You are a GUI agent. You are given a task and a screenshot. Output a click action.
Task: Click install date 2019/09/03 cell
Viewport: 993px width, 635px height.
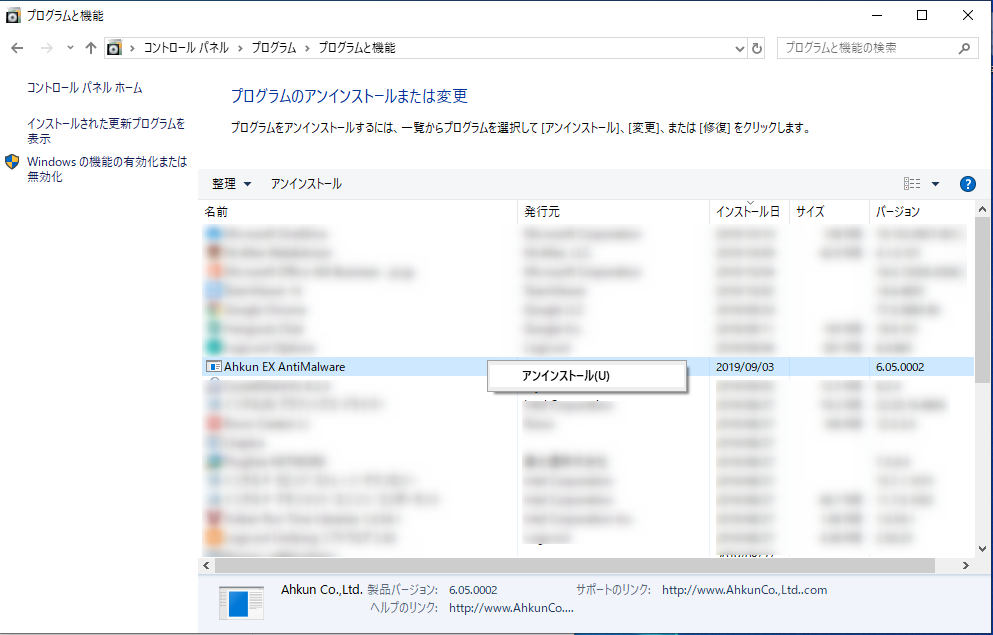tap(745, 367)
